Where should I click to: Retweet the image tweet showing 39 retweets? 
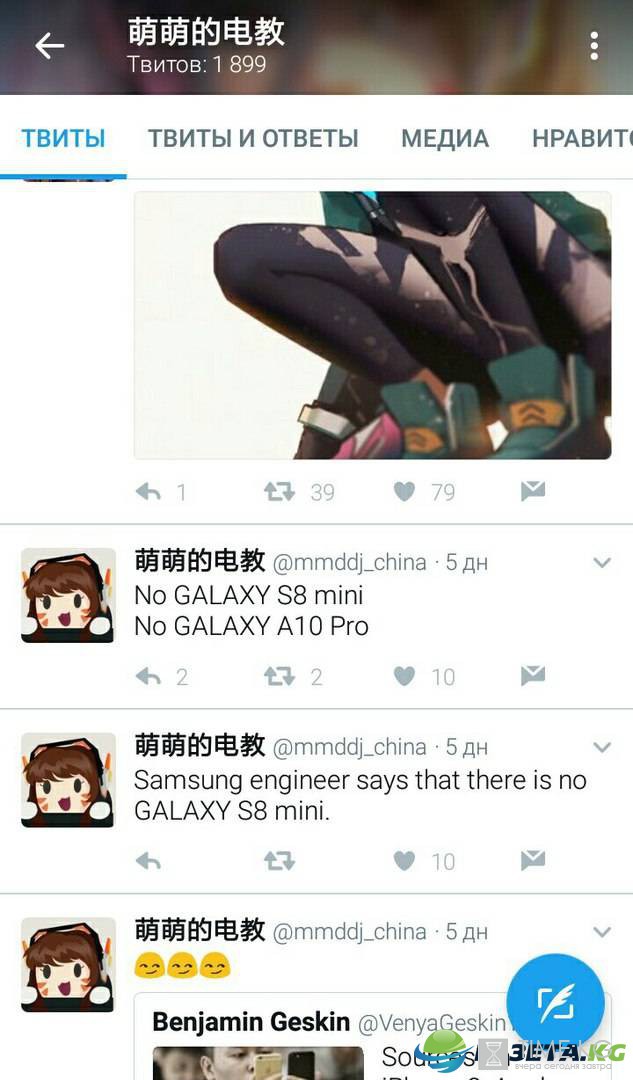point(279,491)
